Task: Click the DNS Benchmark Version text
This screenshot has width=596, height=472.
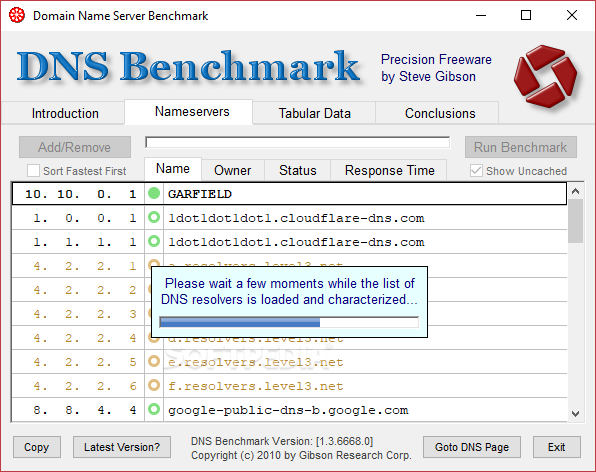Action: [x=282, y=441]
